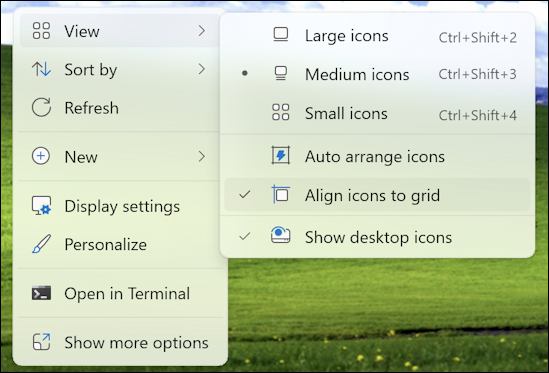Click the New plus-circle icon

coord(41,156)
